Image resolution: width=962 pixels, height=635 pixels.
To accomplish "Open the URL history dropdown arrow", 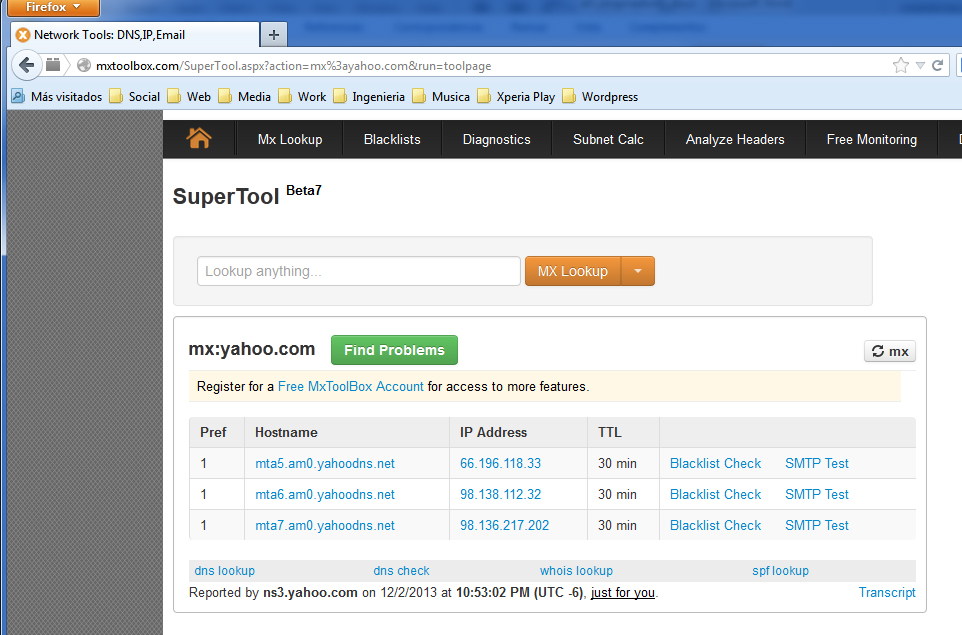I will (920, 66).
